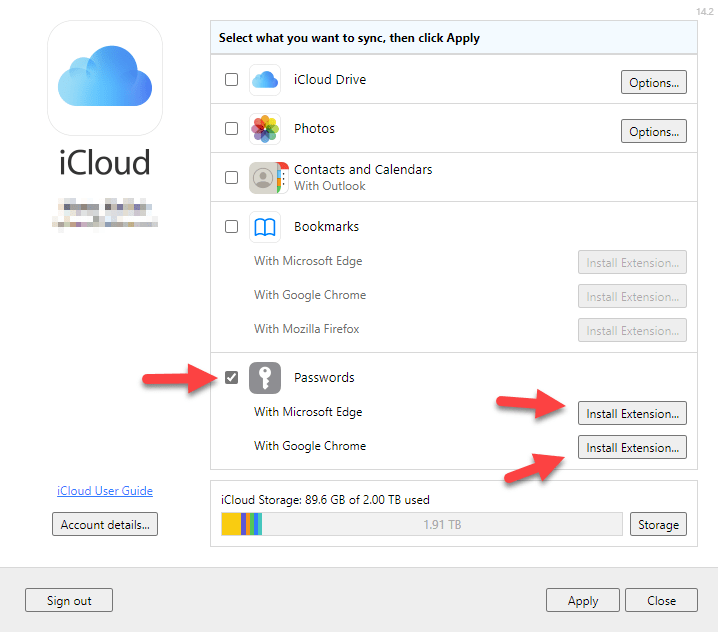Screen dimensions: 718x632
Task: Open the Storage button
Action: pyautogui.click(x=658, y=524)
